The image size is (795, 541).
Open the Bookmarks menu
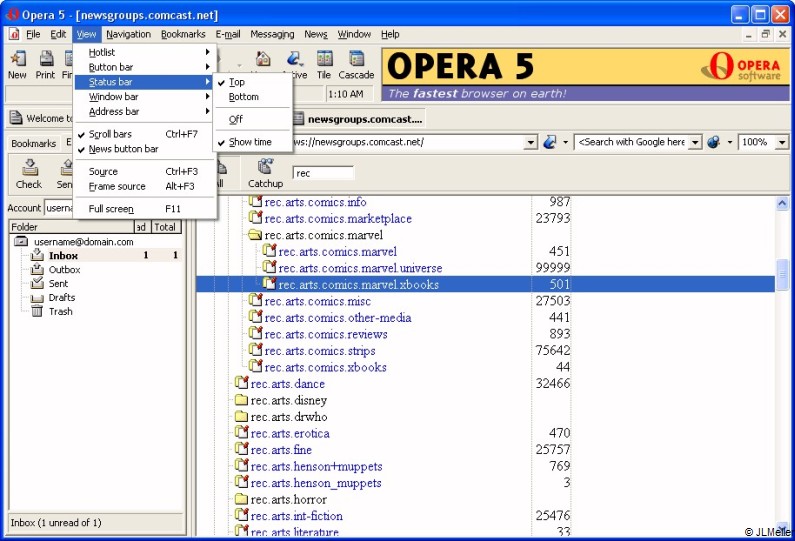tap(183, 34)
